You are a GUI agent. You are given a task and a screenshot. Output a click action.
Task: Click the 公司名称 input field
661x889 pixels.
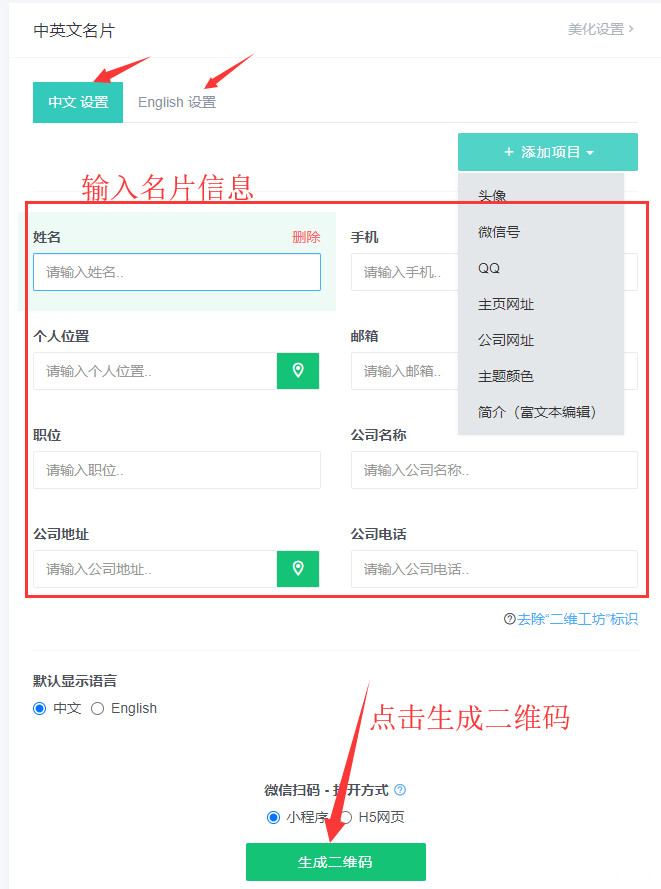click(494, 470)
